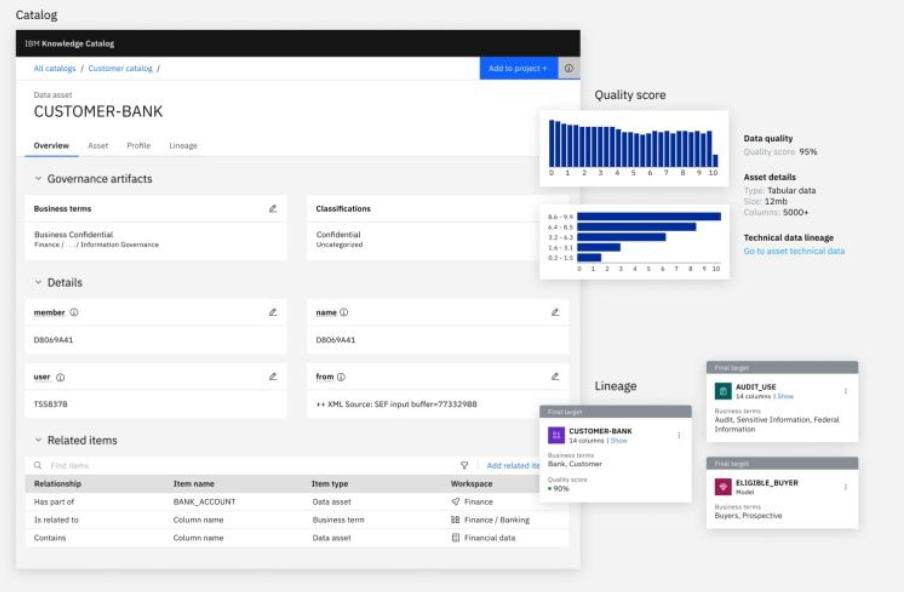
Task: Click the 'Business Confidential' business term
Action: [74, 235]
